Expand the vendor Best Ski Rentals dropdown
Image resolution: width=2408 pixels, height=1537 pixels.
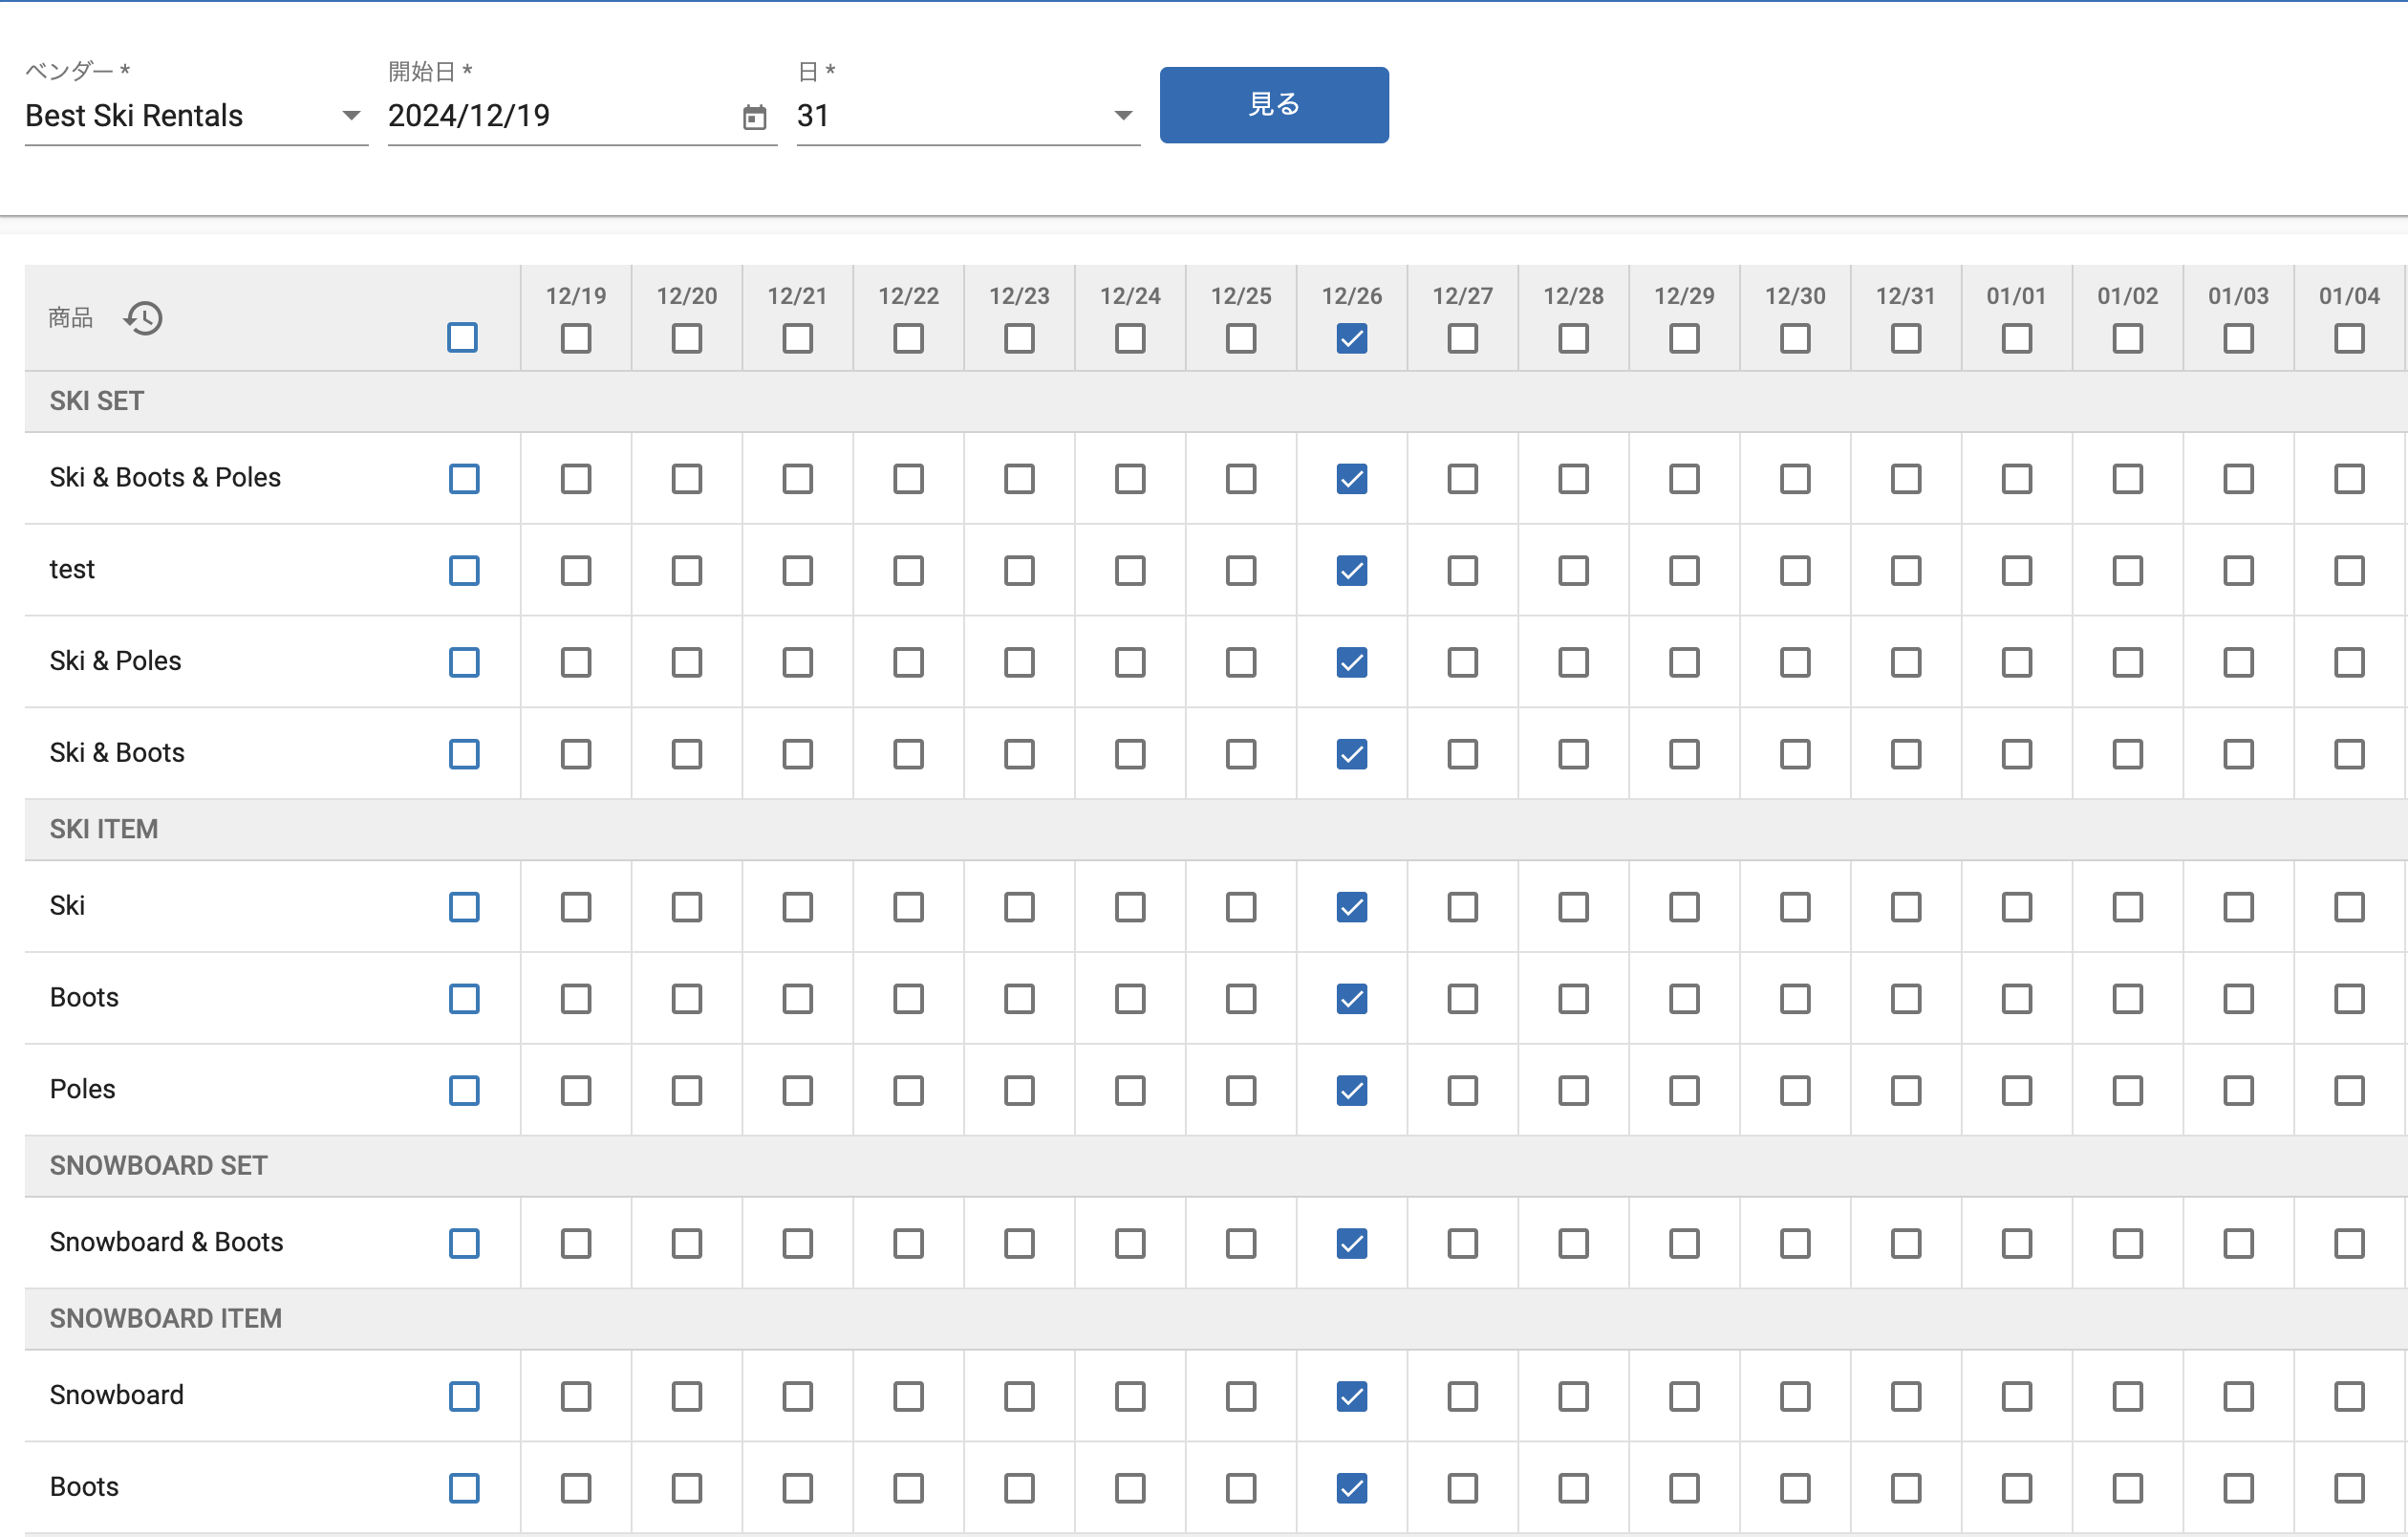pyautogui.click(x=351, y=116)
